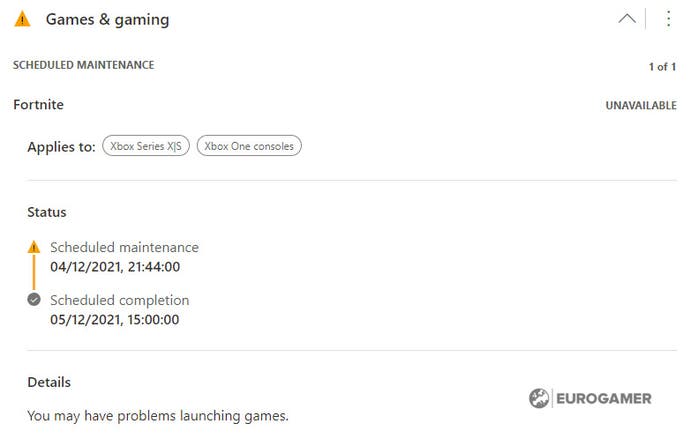Select the Xbox One consoles platform tag
690x446 pixels.
point(249,146)
